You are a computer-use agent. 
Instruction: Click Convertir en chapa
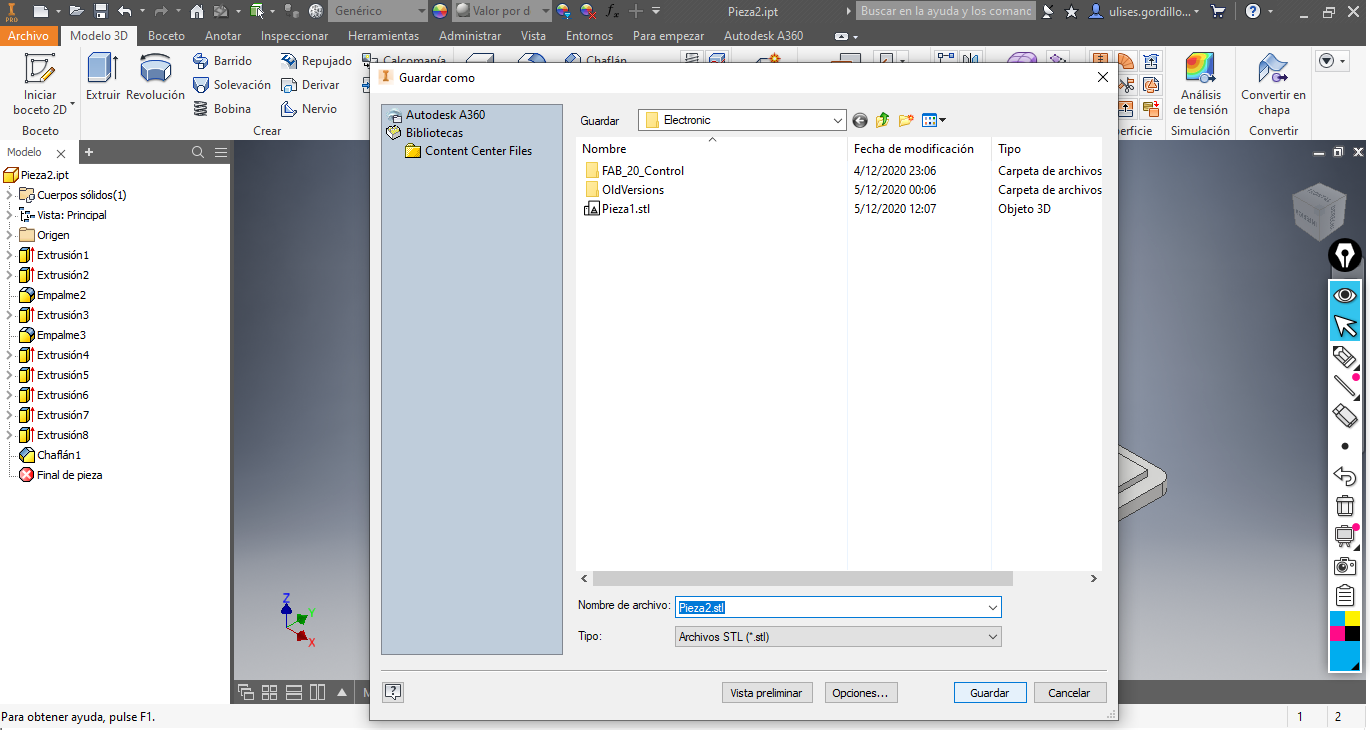coord(1273,84)
